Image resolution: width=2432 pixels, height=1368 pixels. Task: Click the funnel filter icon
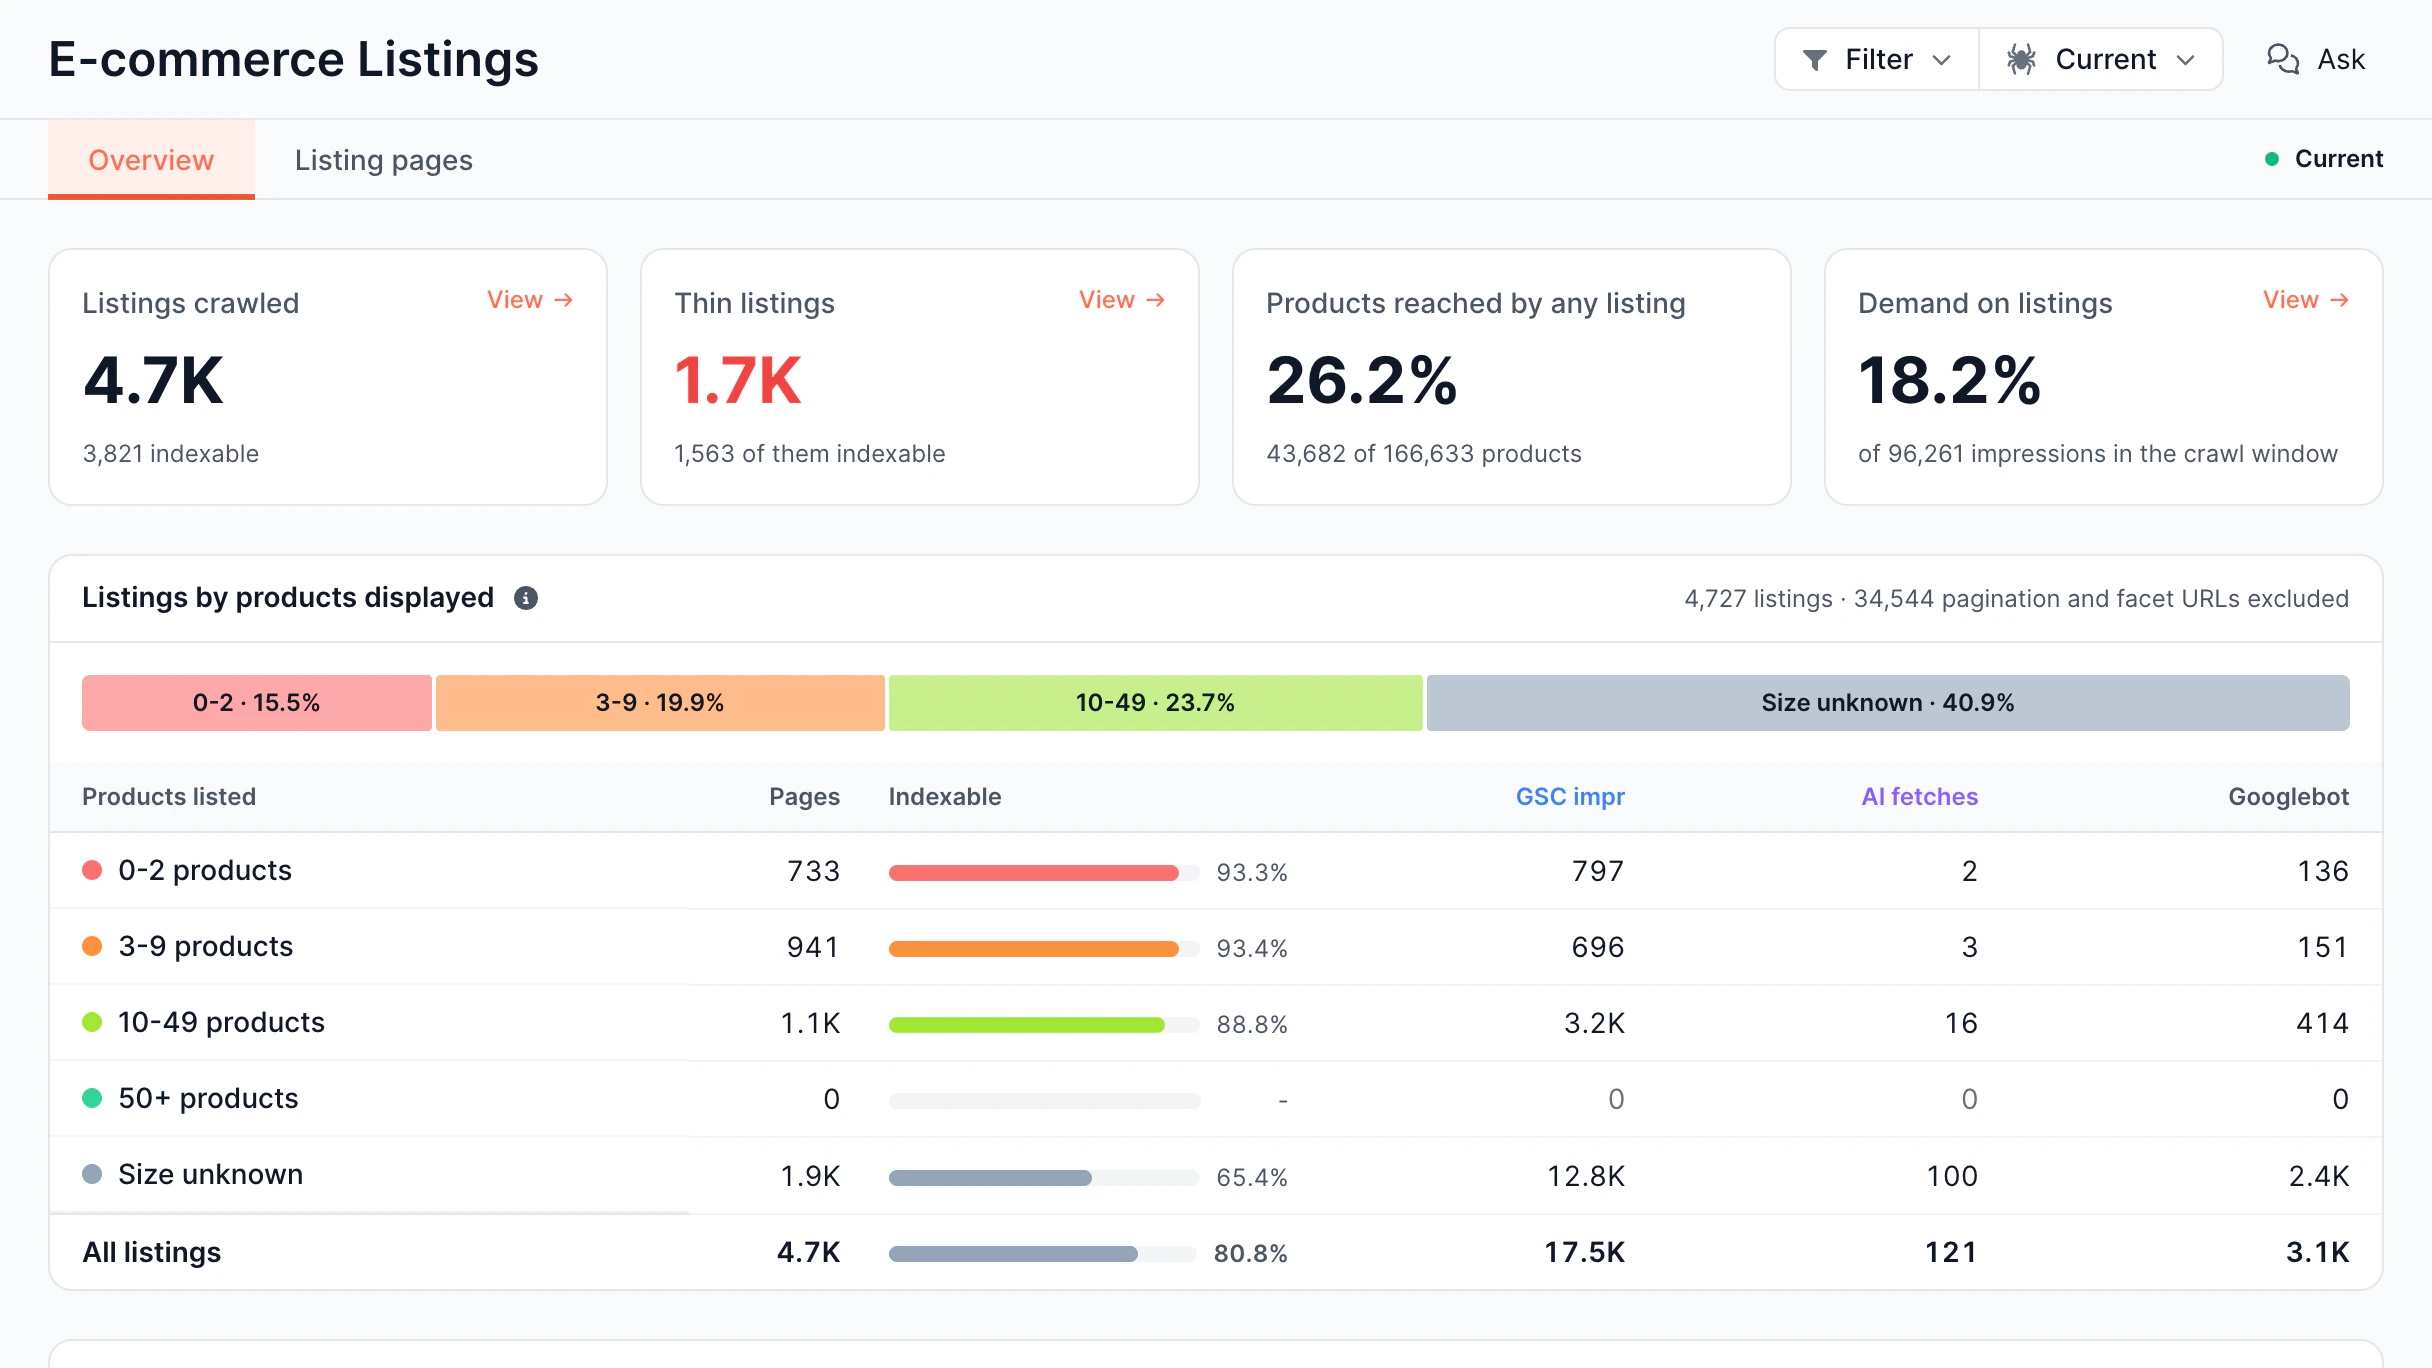[1814, 60]
